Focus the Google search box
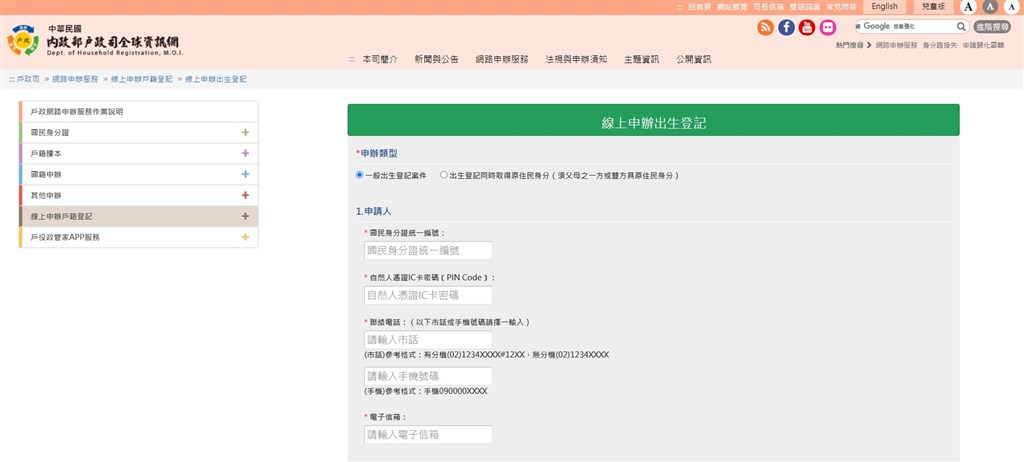The width and height of the screenshot is (1024, 462). tap(905, 27)
